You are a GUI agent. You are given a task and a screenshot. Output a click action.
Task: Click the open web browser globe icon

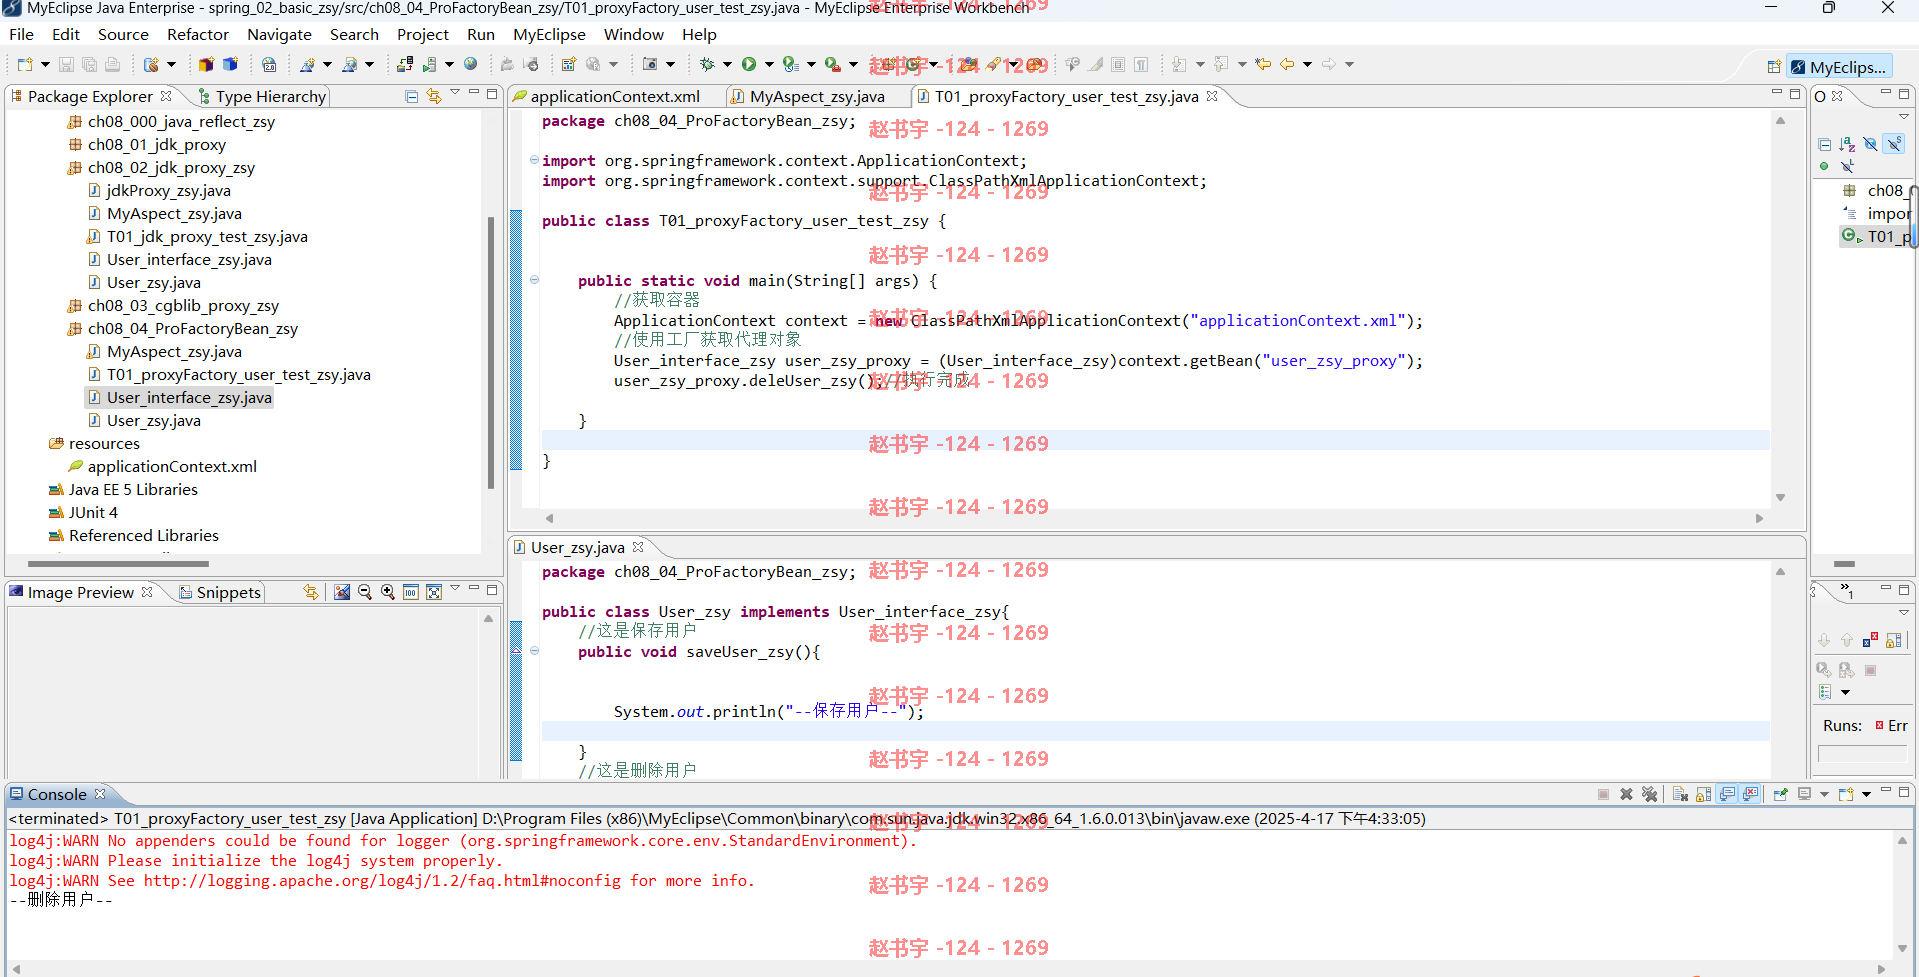[470, 64]
